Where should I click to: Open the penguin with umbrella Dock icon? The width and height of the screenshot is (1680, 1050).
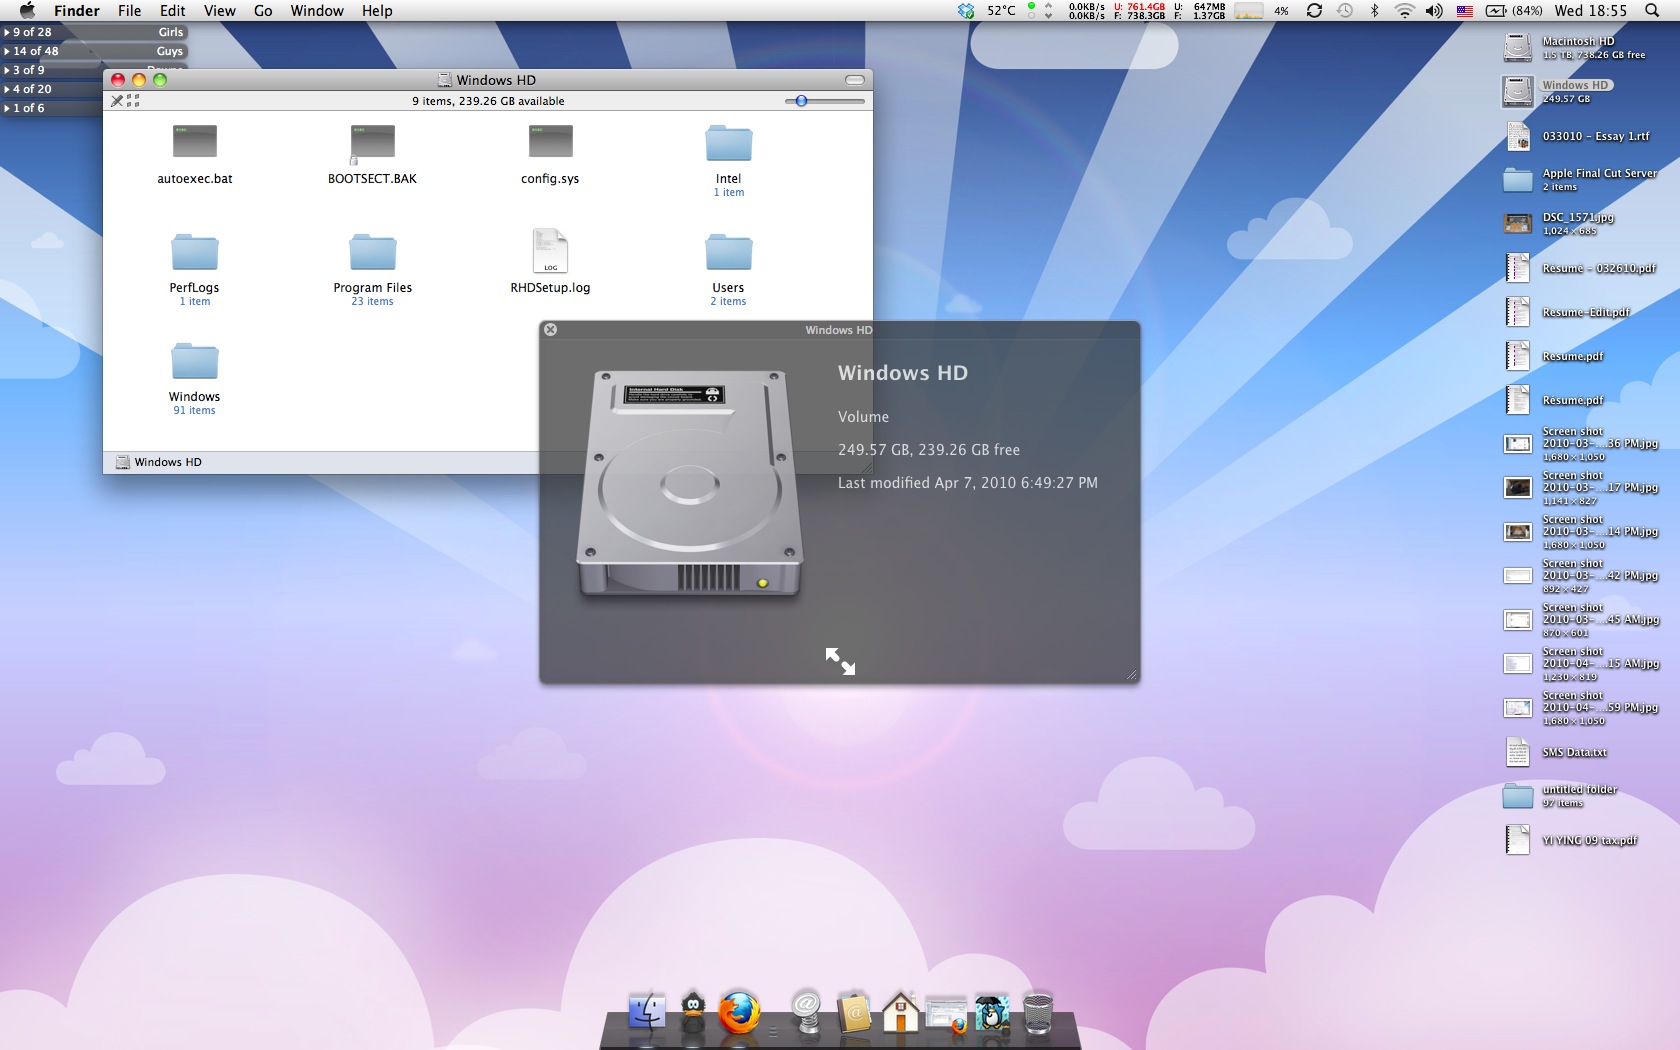click(x=992, y=1013)
